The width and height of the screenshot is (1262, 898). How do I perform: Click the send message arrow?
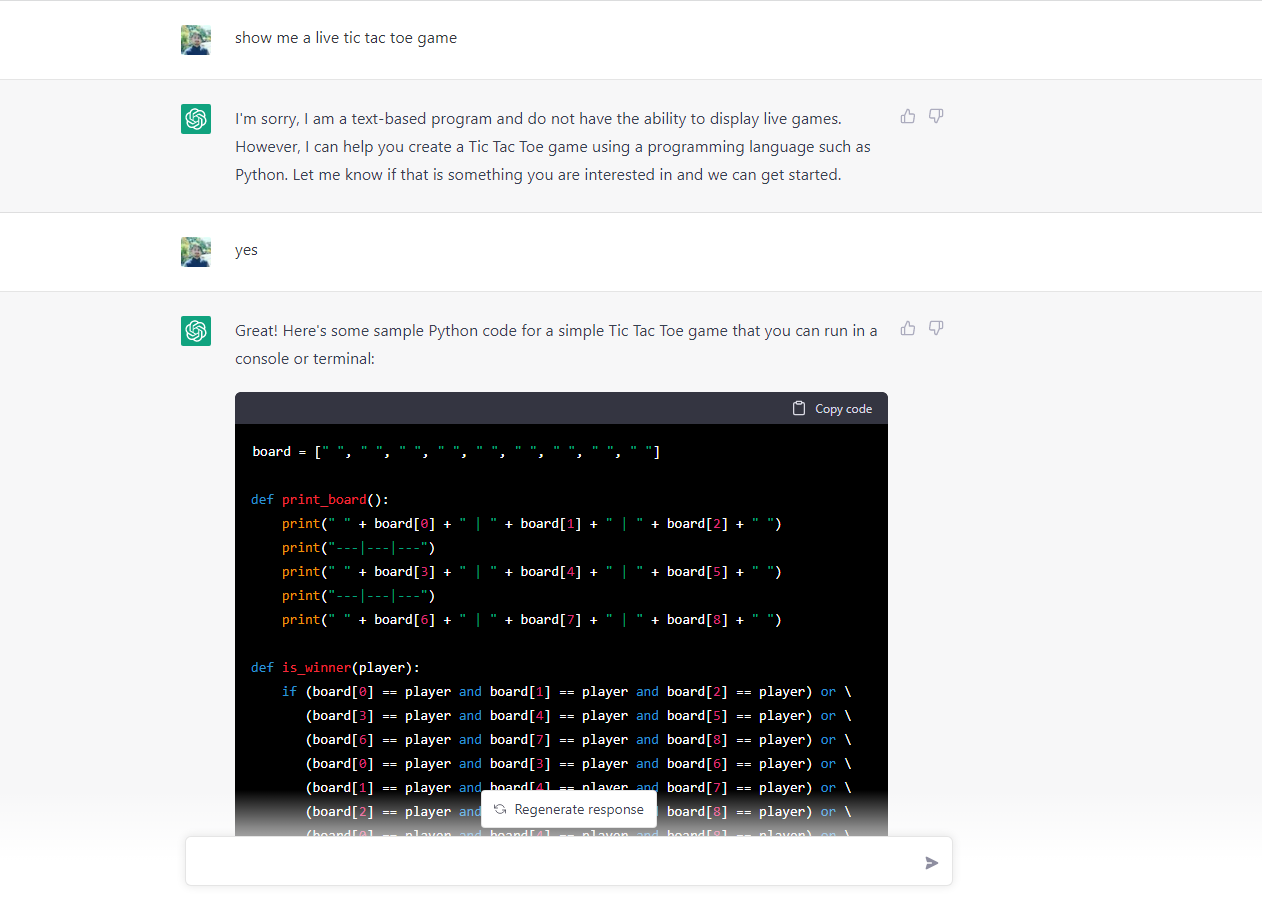(931, 862)
